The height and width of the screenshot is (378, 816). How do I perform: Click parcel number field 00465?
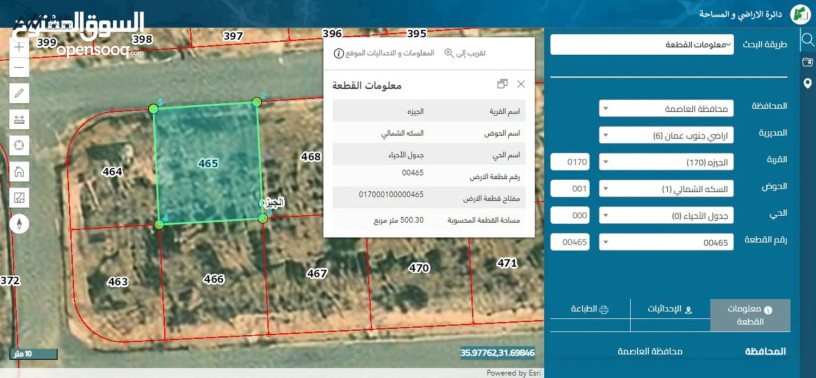[570, 242]
